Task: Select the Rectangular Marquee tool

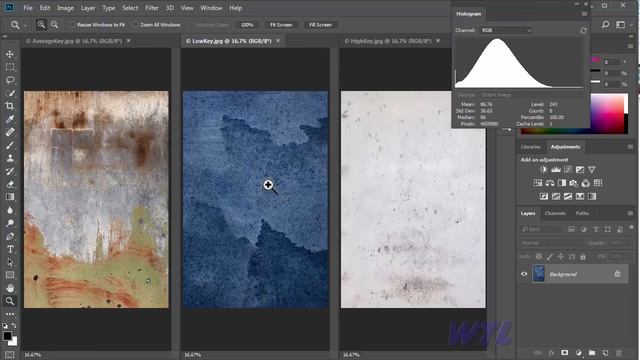Action: click(10, 67)
